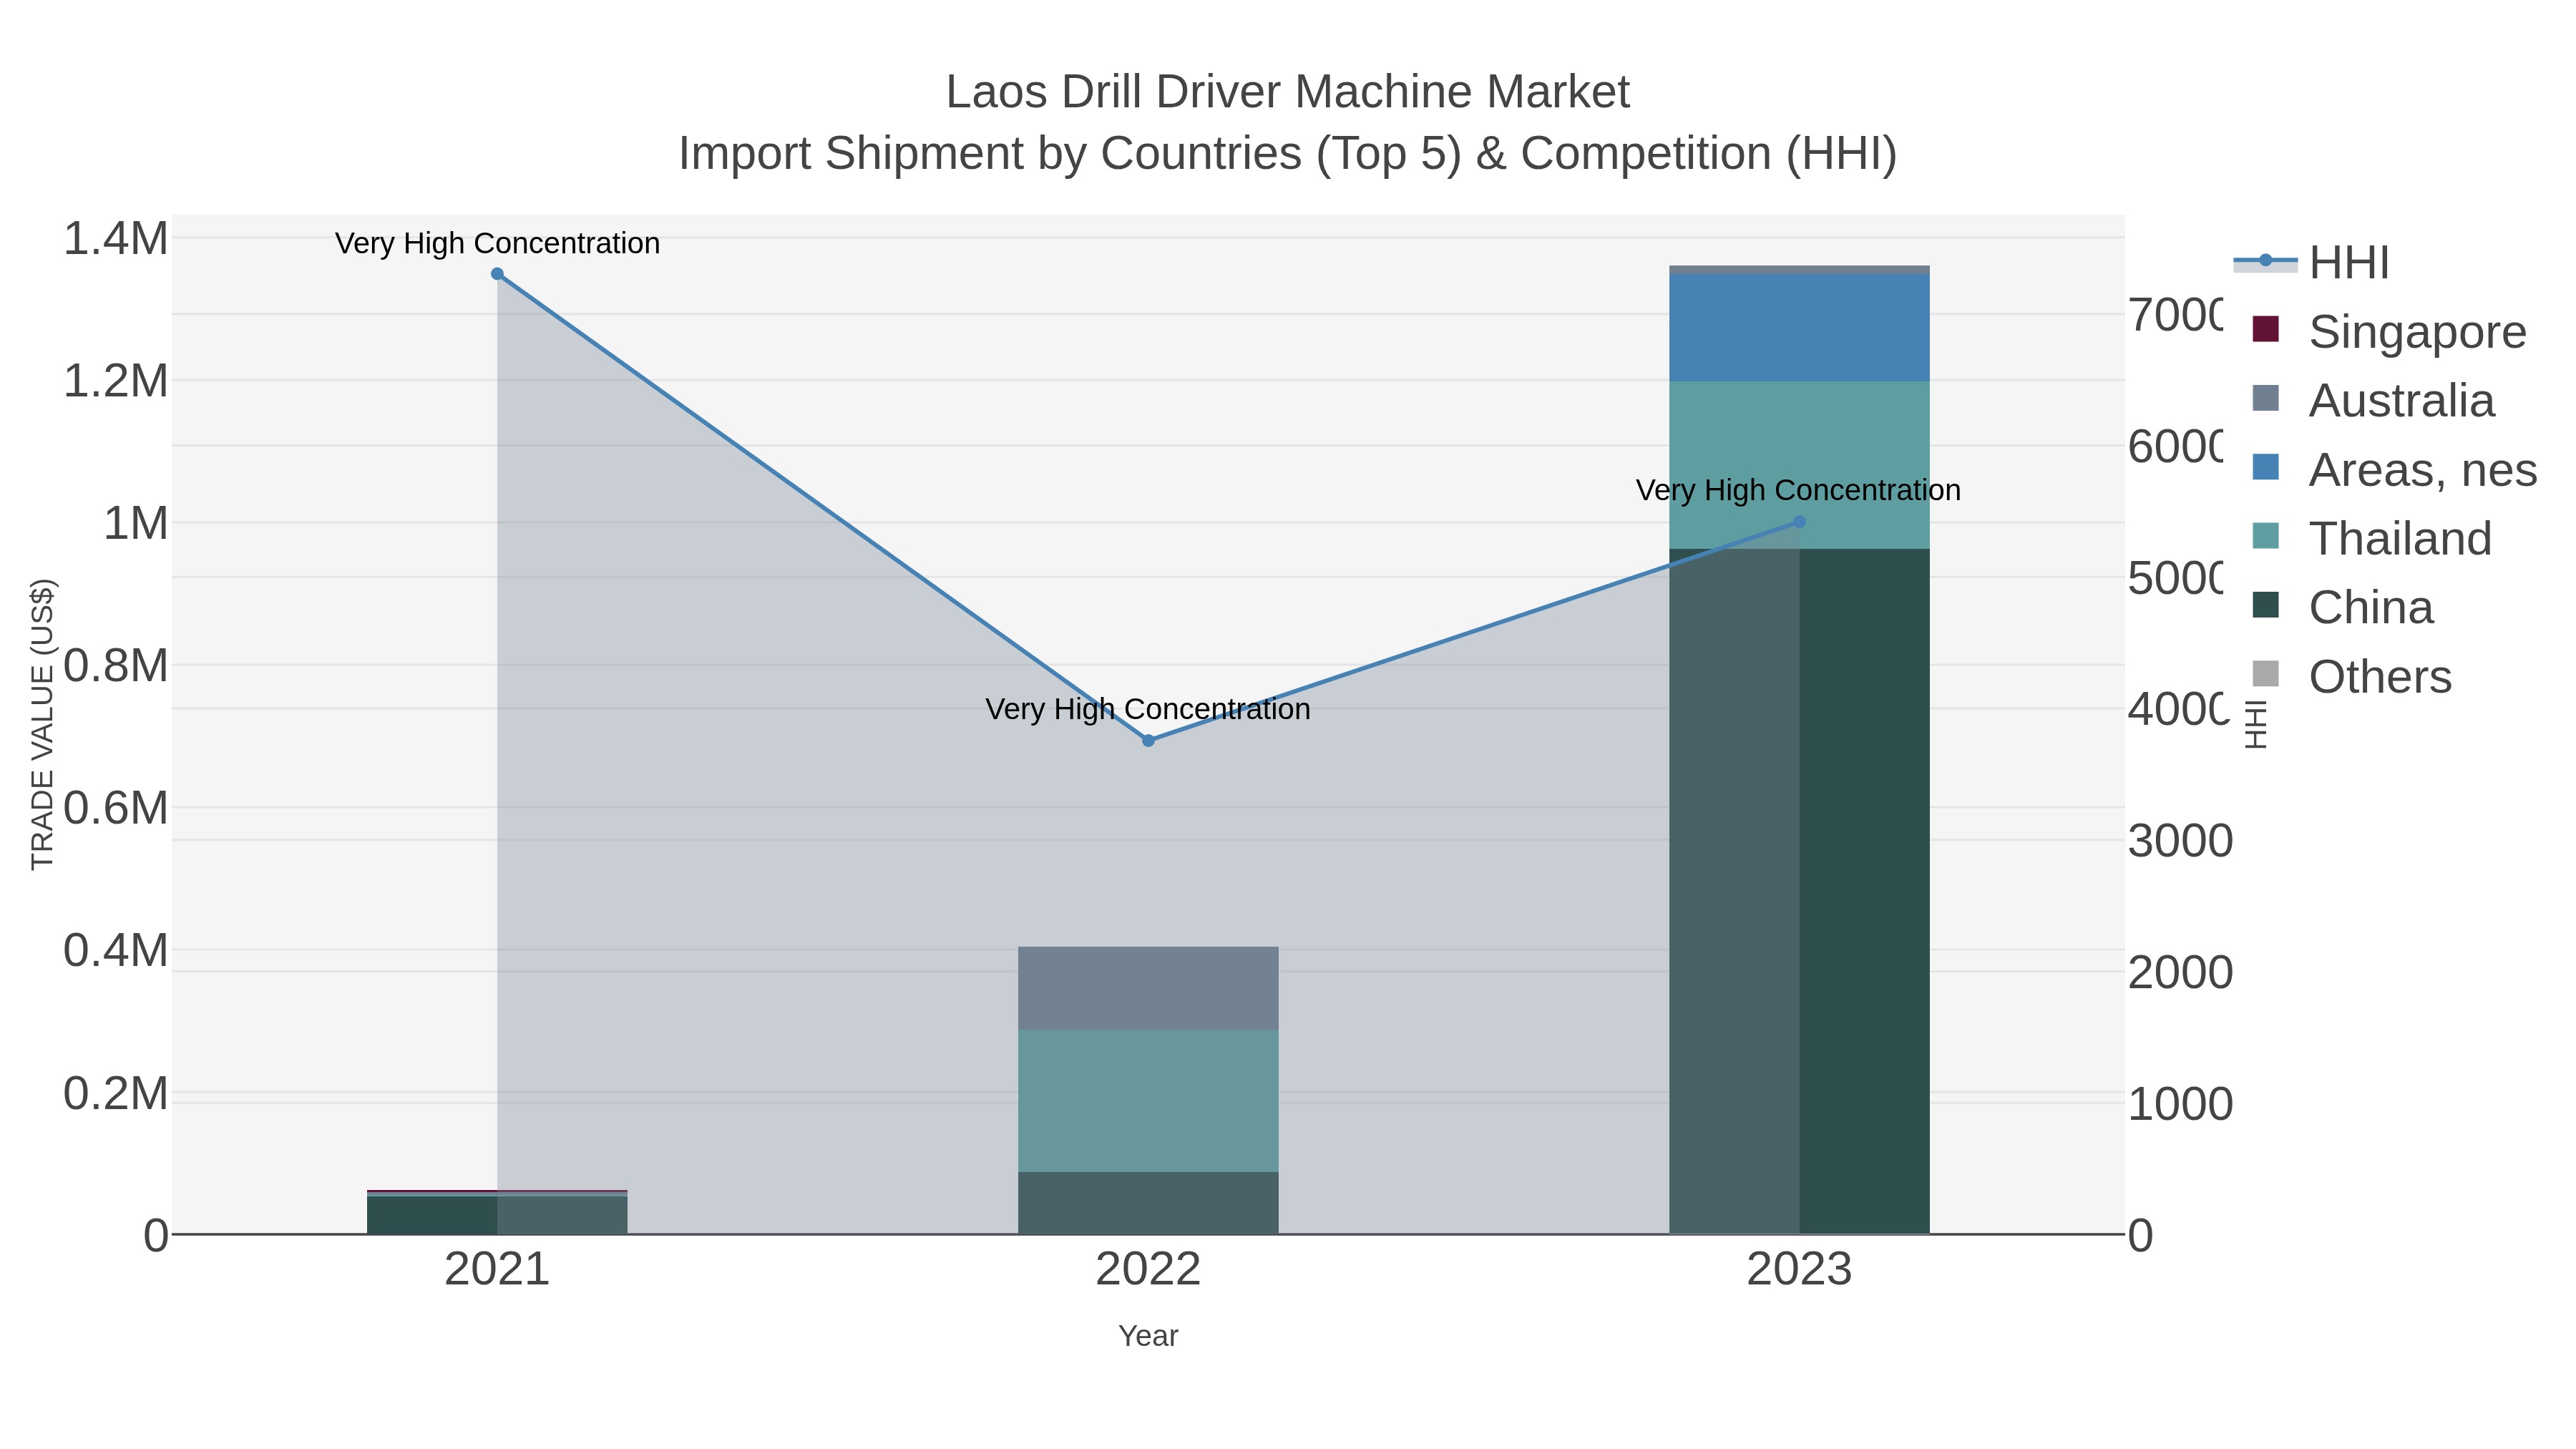The image size is (2576, 1449).
Task: Toggle the HHI legend entry
Action: pos(2311,262)
